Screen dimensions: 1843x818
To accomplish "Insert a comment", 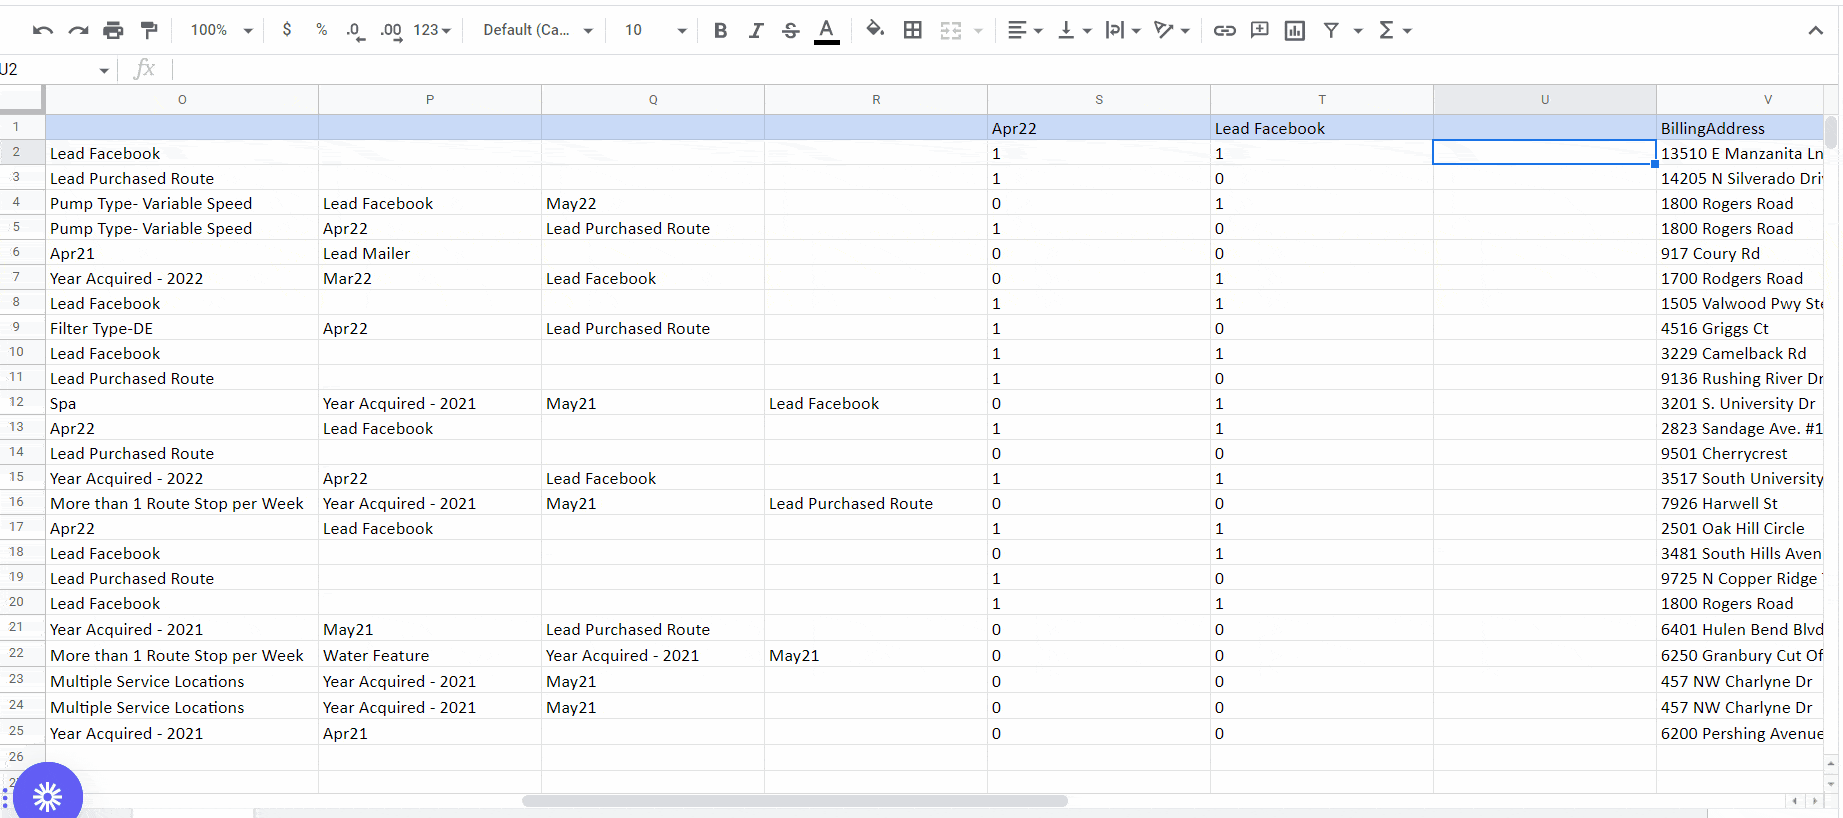I will click(1260, 31).
